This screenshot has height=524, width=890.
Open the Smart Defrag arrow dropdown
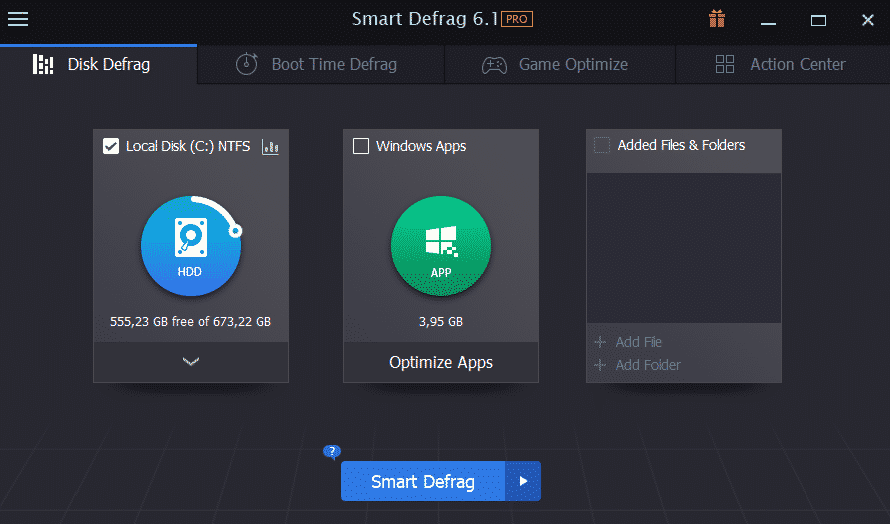(x=523, y=481)
